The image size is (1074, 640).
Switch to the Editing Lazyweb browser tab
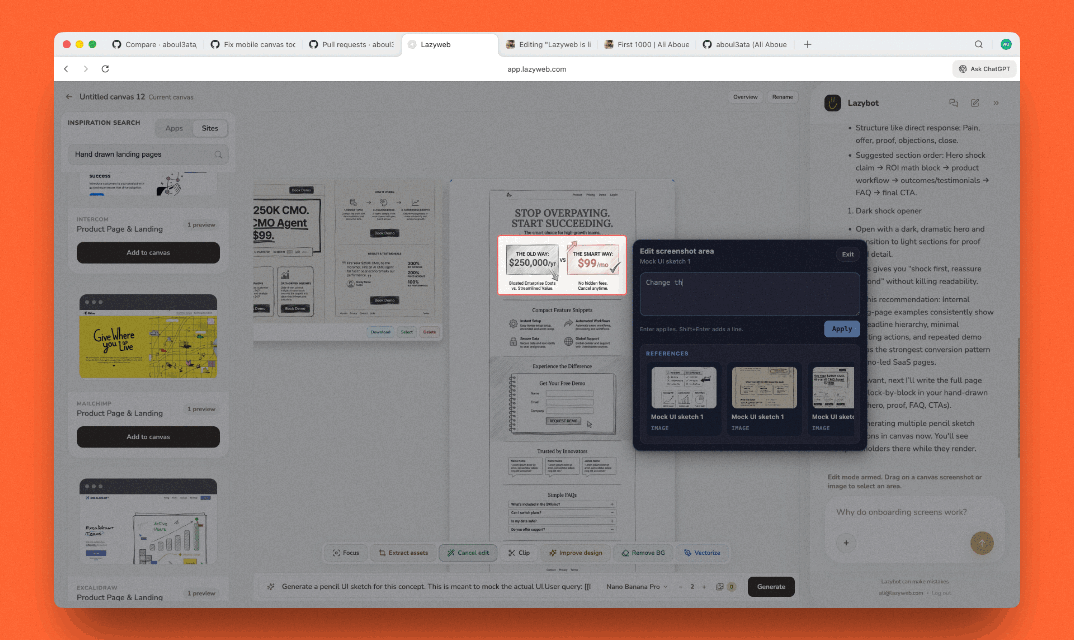548,45
